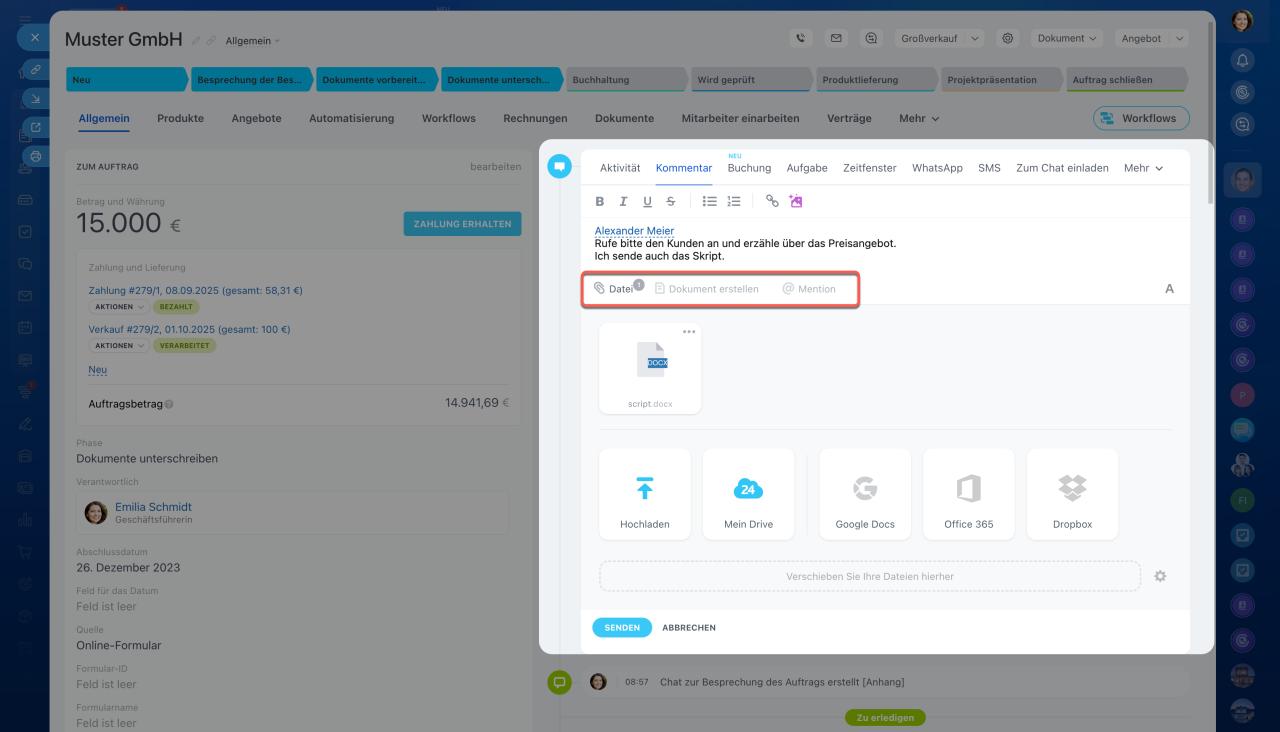Click the file drop zone 'Verschieben Sie Ihre Dateien hierher'
Screen dimensions: 1280x732
[870, 576]
